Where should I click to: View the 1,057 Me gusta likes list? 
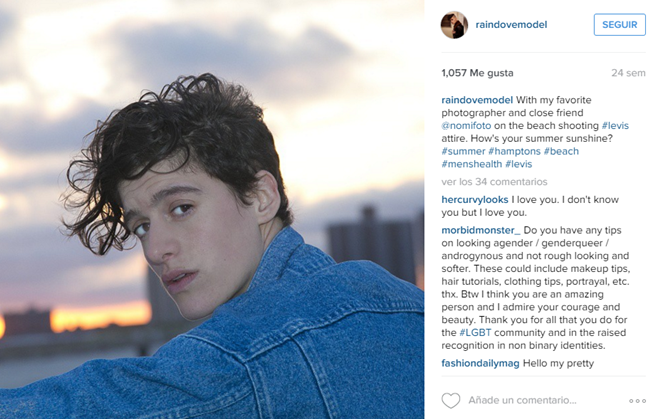click(x=477, y=73)
